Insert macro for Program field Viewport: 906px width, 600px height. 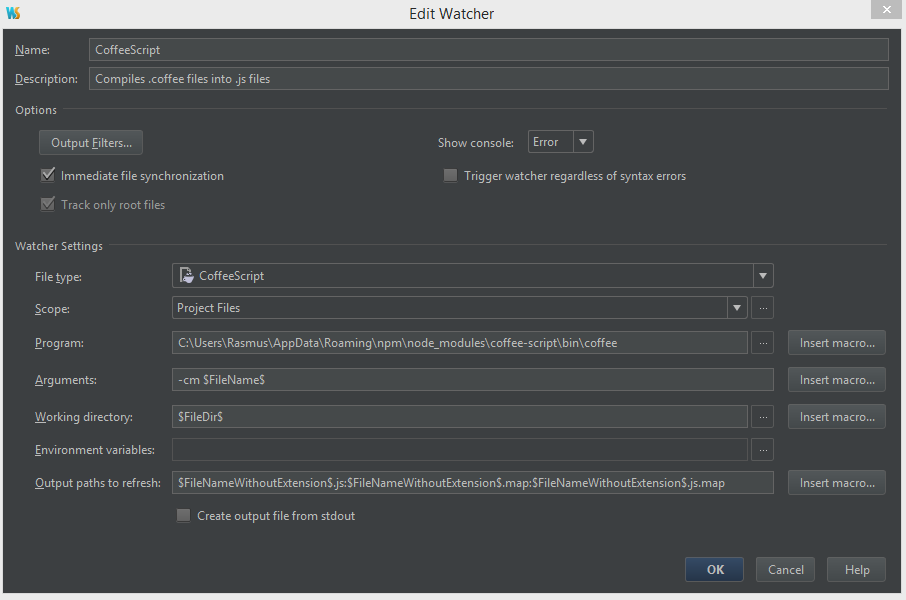(x=837, y=343)
